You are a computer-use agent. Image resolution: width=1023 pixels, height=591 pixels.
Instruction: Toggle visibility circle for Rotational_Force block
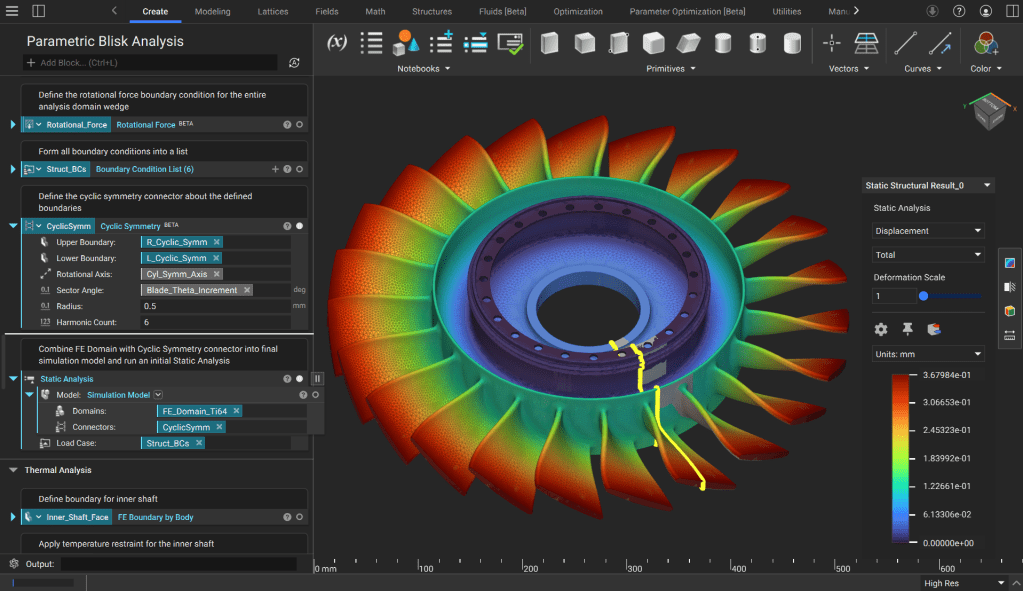click(299, 125)
